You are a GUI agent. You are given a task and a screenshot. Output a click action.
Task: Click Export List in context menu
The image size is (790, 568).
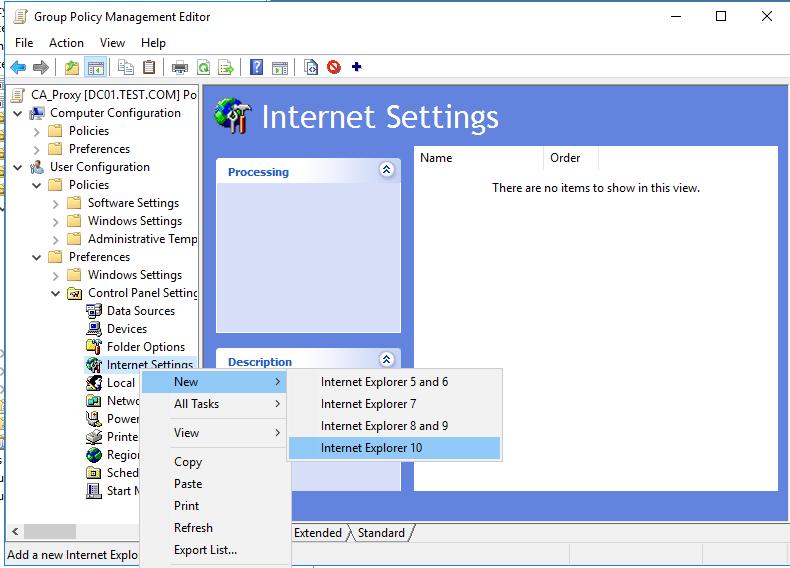tap(214, 550)
